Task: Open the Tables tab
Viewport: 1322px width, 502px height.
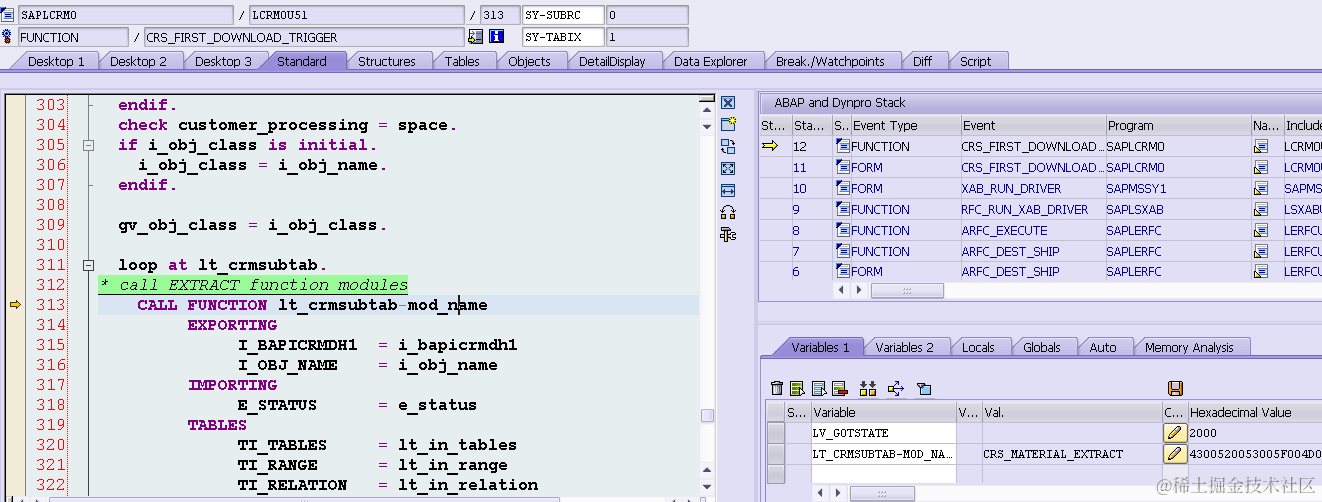Action: tap(462, 61)
